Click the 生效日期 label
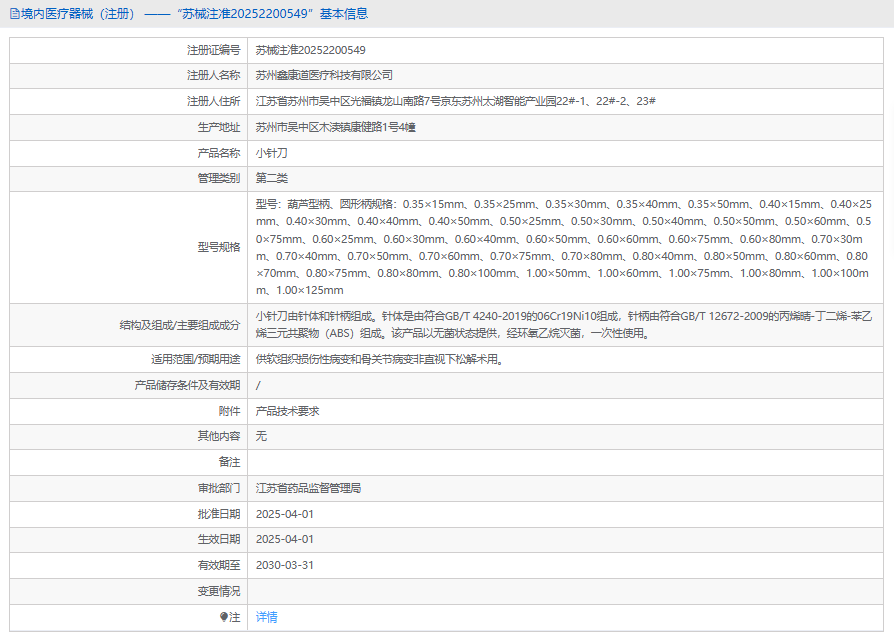The height and width of the screenshot is (636, 894). [x=219, y=540]
